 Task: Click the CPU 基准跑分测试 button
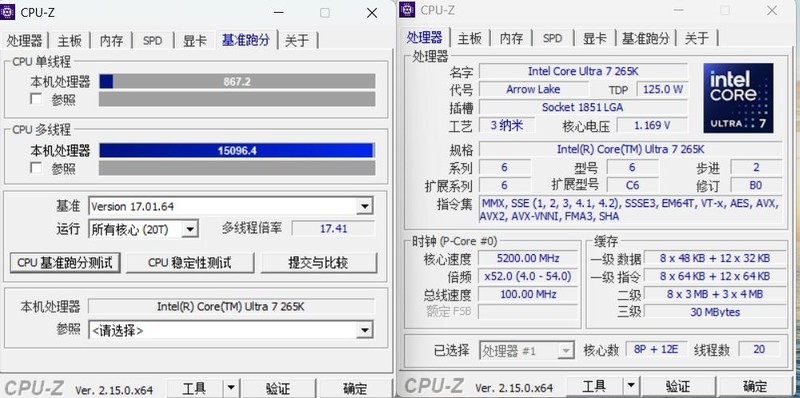coord(65,263)
